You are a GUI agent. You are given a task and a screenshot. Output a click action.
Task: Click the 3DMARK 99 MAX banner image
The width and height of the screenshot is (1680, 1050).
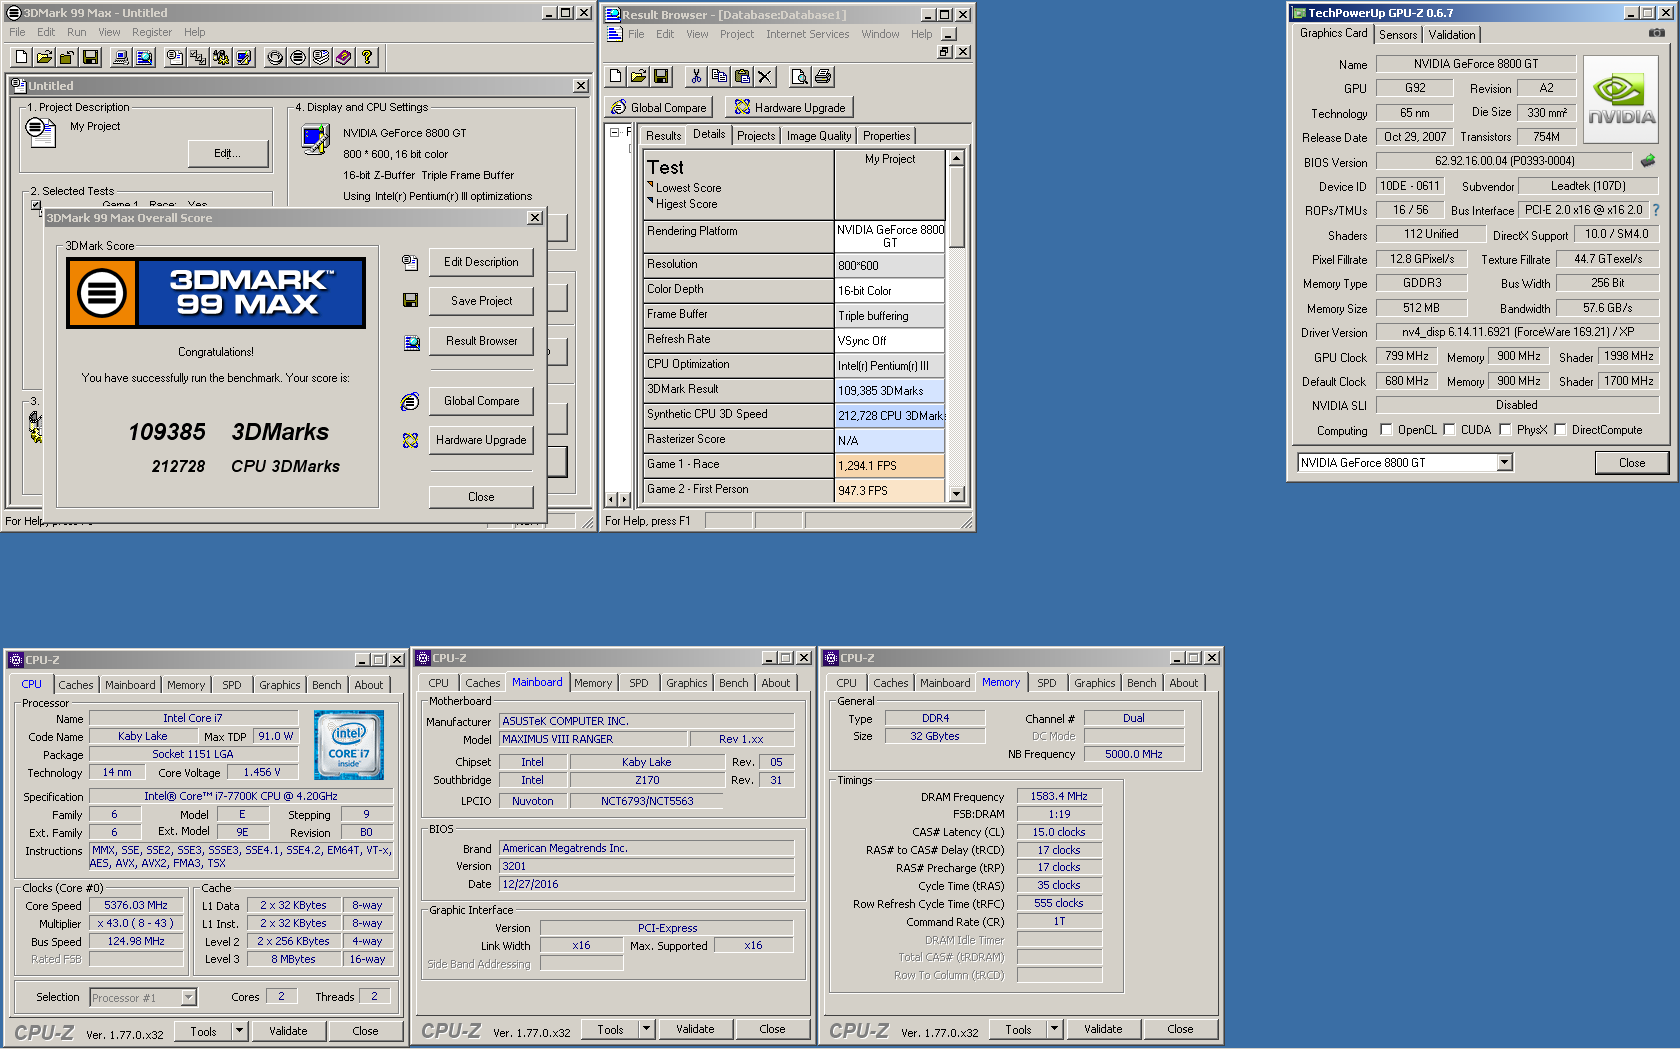tap(216, 293)
